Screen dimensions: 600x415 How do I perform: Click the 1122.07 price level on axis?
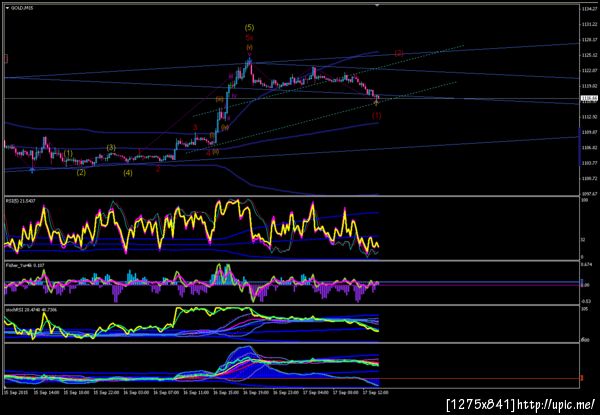click(589, 70)
